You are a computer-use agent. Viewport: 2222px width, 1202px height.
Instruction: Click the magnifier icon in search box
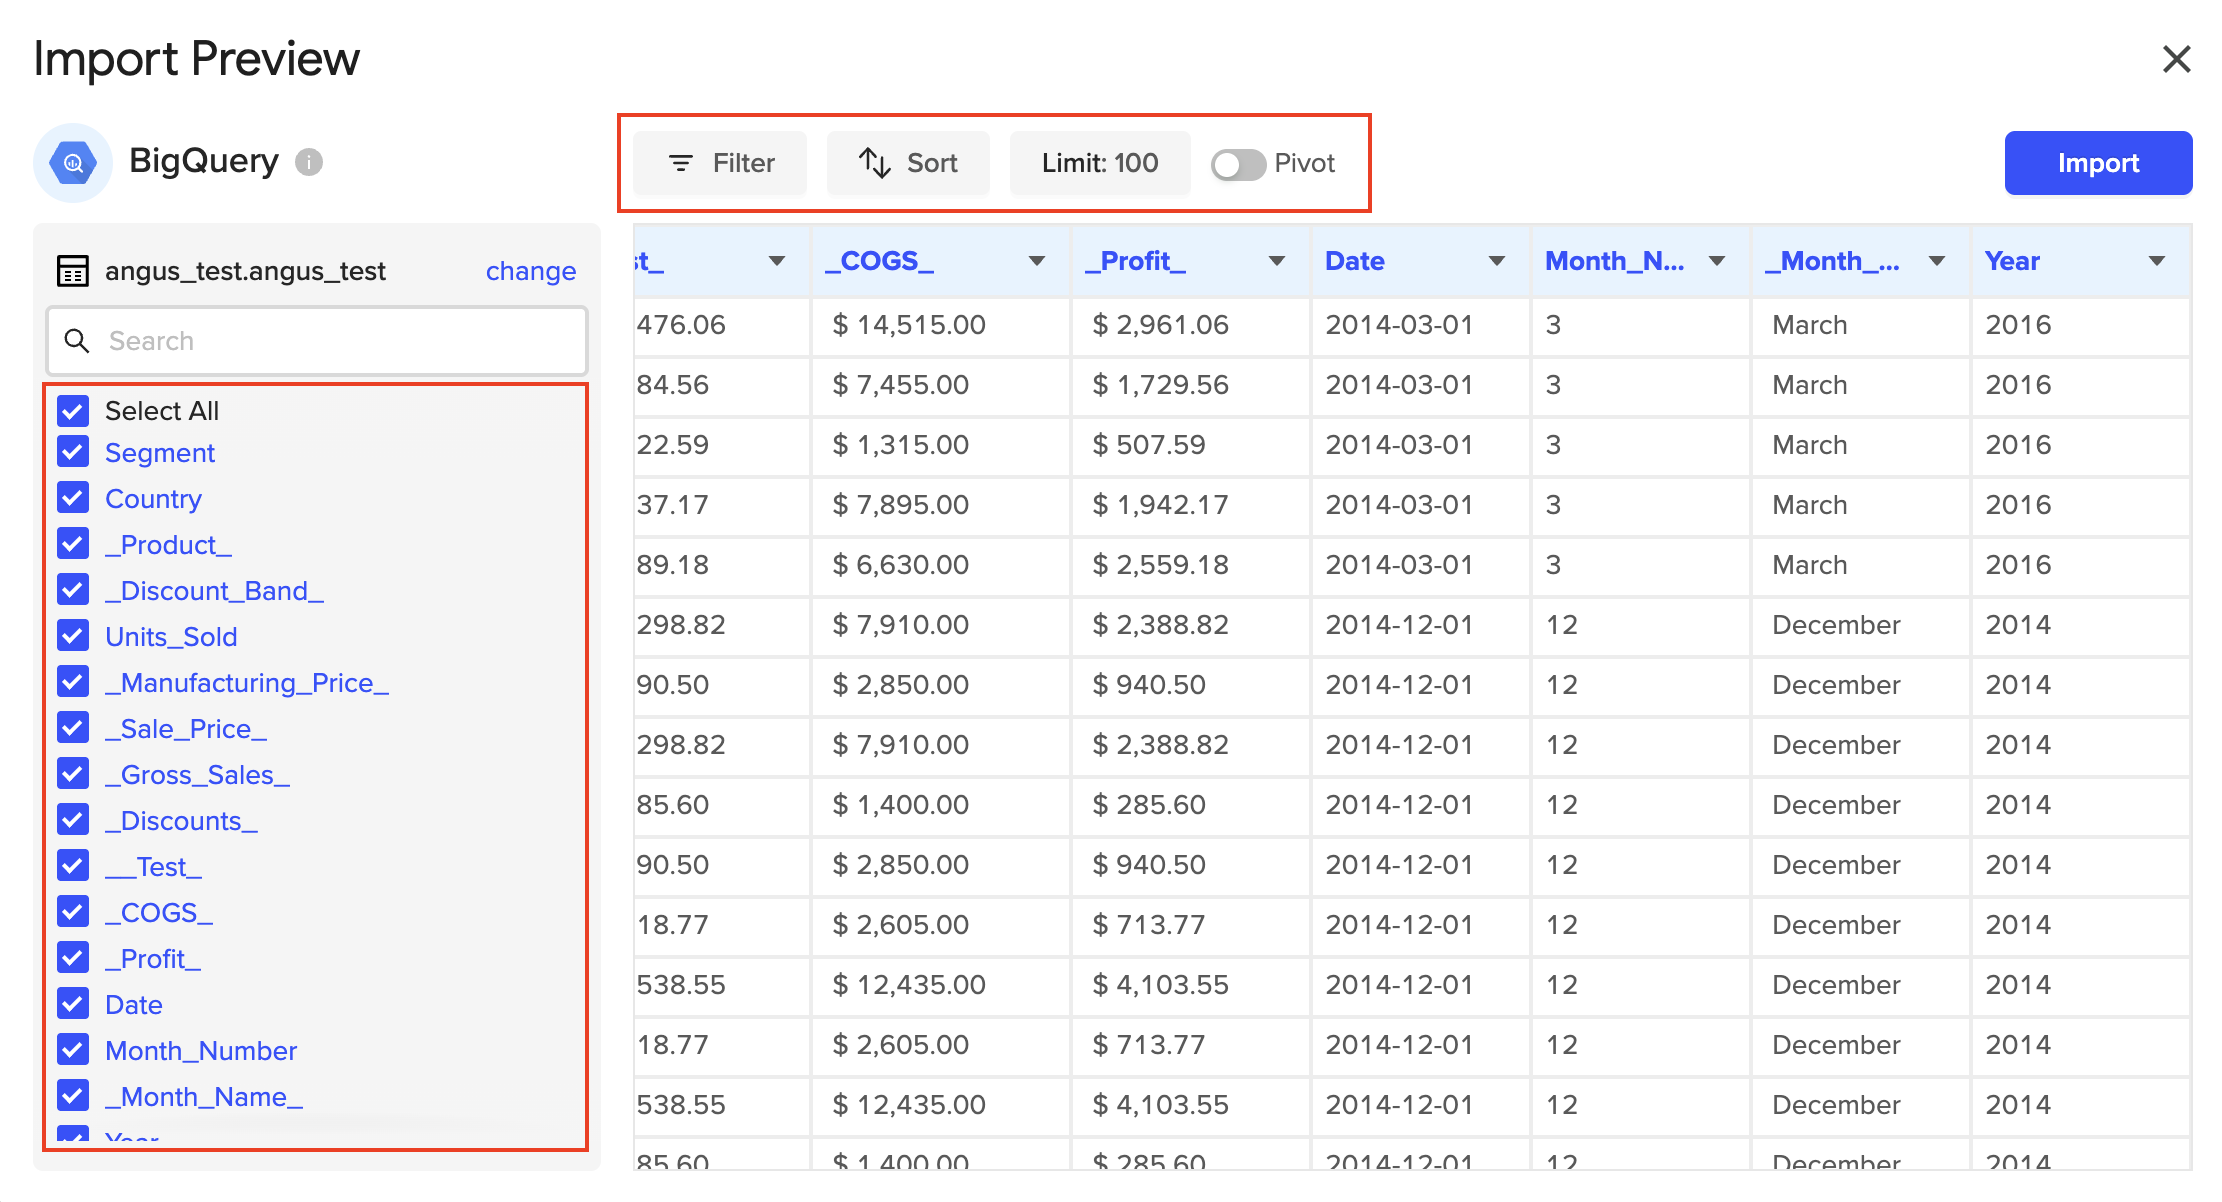77,341
